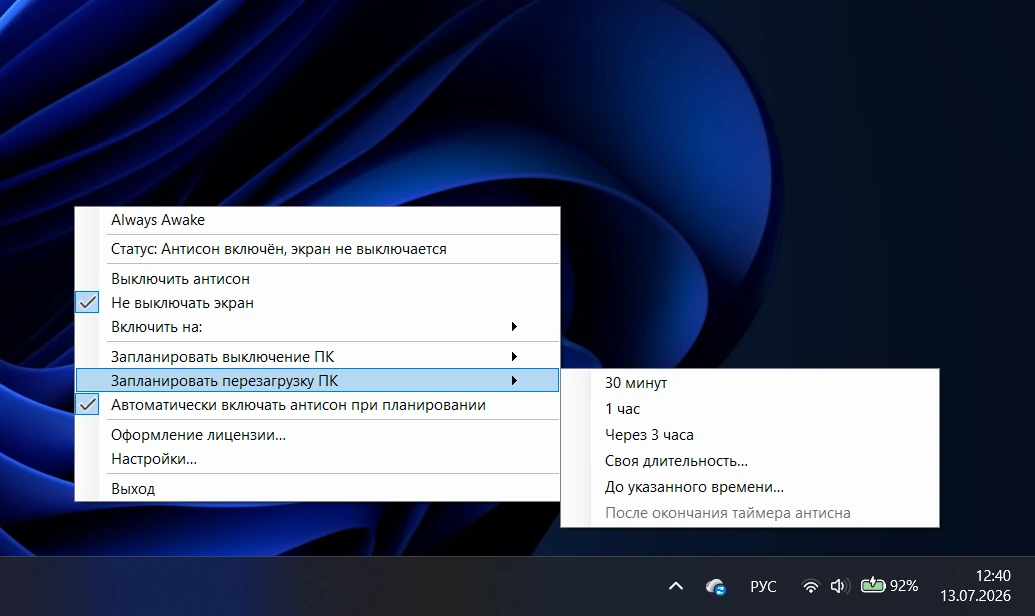Click the cloud sync tray icon
Viewport: 1035px width, 616px height.
point(715,586)
